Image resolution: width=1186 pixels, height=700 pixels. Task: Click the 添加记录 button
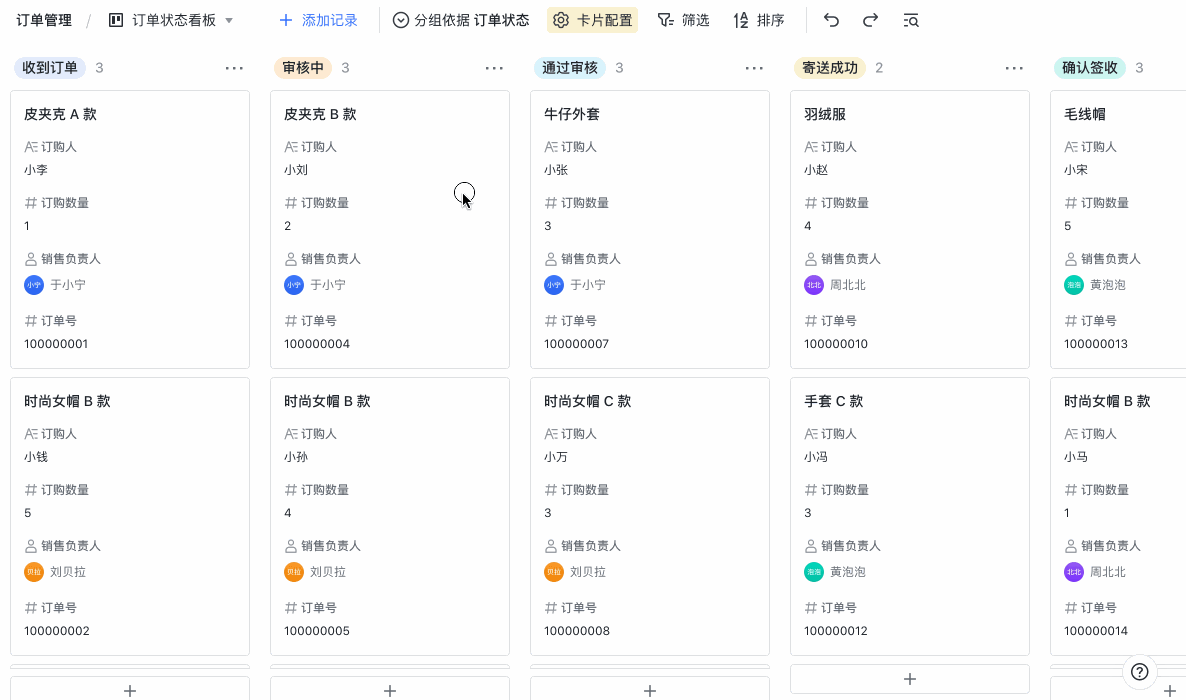pyautogui.click(x=318, y=20)
